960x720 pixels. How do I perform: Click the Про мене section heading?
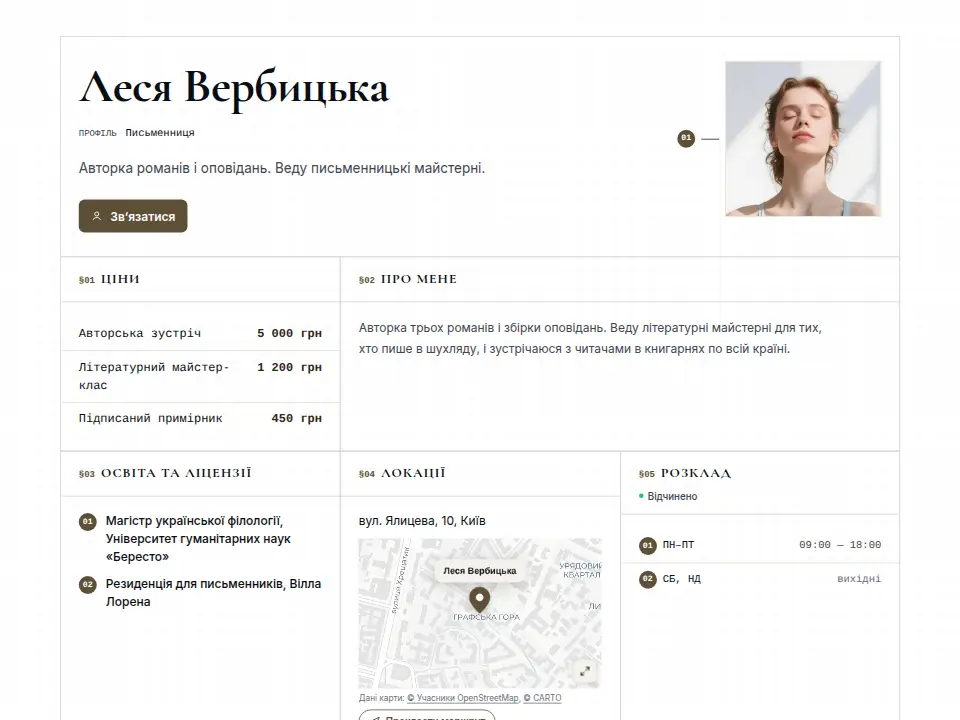pyautogui.click(x=419, y=279)
